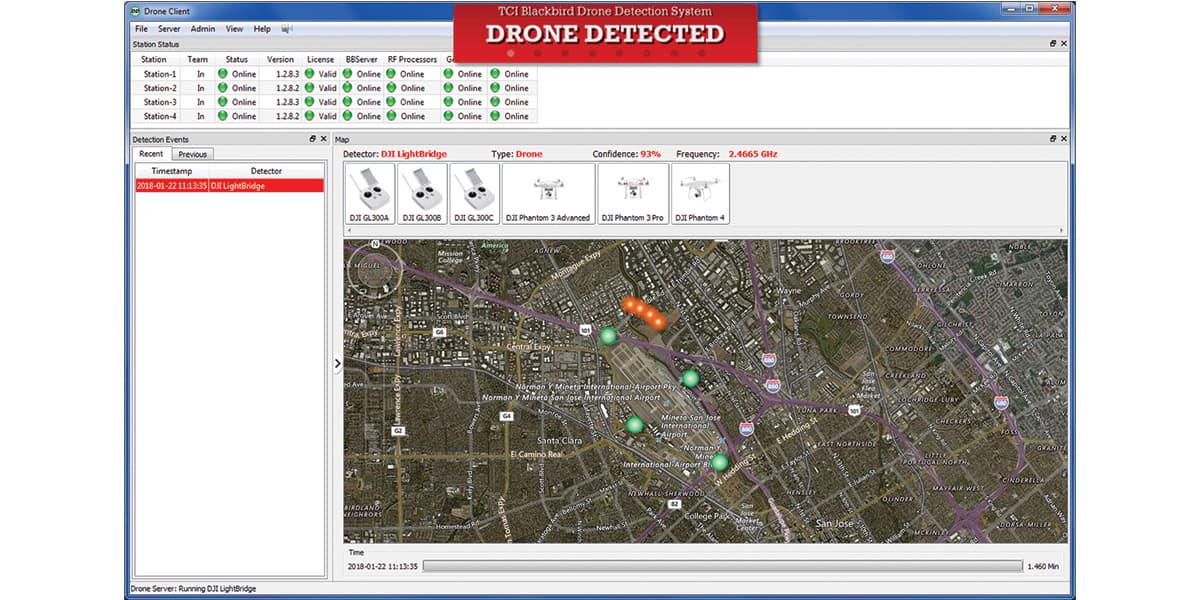Screen dimensions: 1200x600
Task: Select the DJI GL300A controller thumbnail
Action: 369,194
